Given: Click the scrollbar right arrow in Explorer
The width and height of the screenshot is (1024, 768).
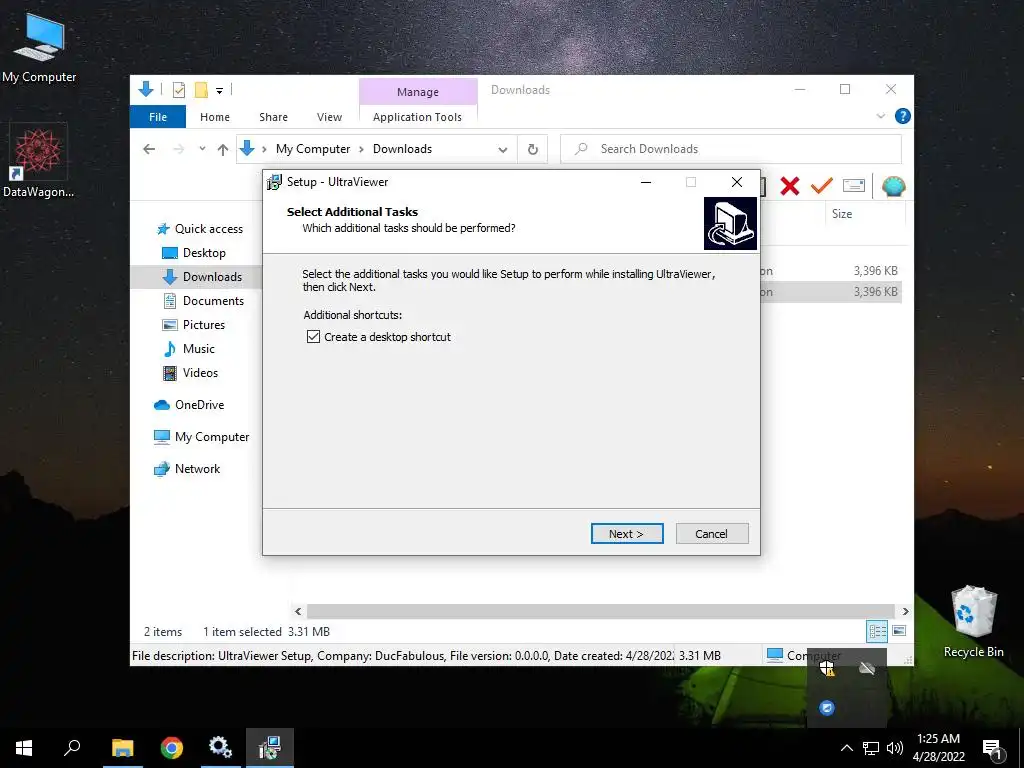Looking at the screenshot, I should (905, 611).
